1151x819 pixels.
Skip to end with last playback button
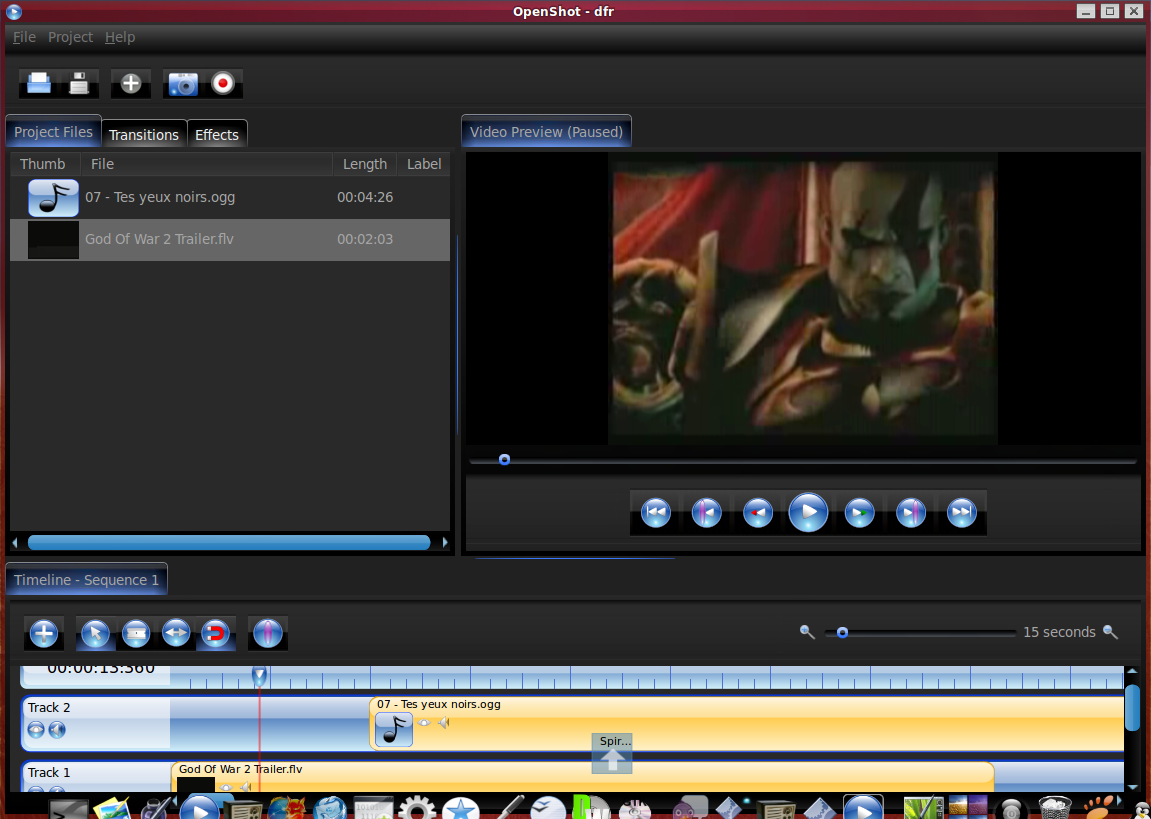(x=961, y=513)
